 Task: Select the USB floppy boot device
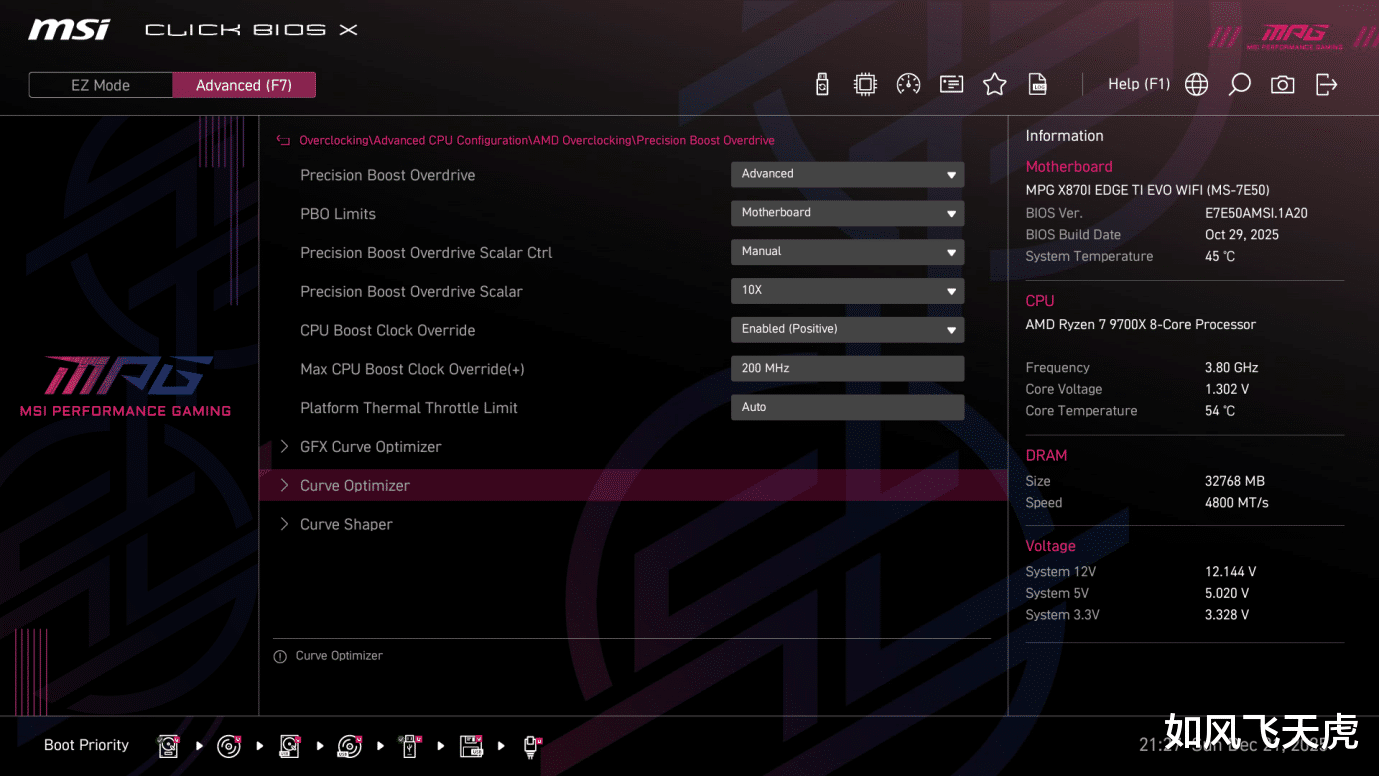[x=471, y=746]
